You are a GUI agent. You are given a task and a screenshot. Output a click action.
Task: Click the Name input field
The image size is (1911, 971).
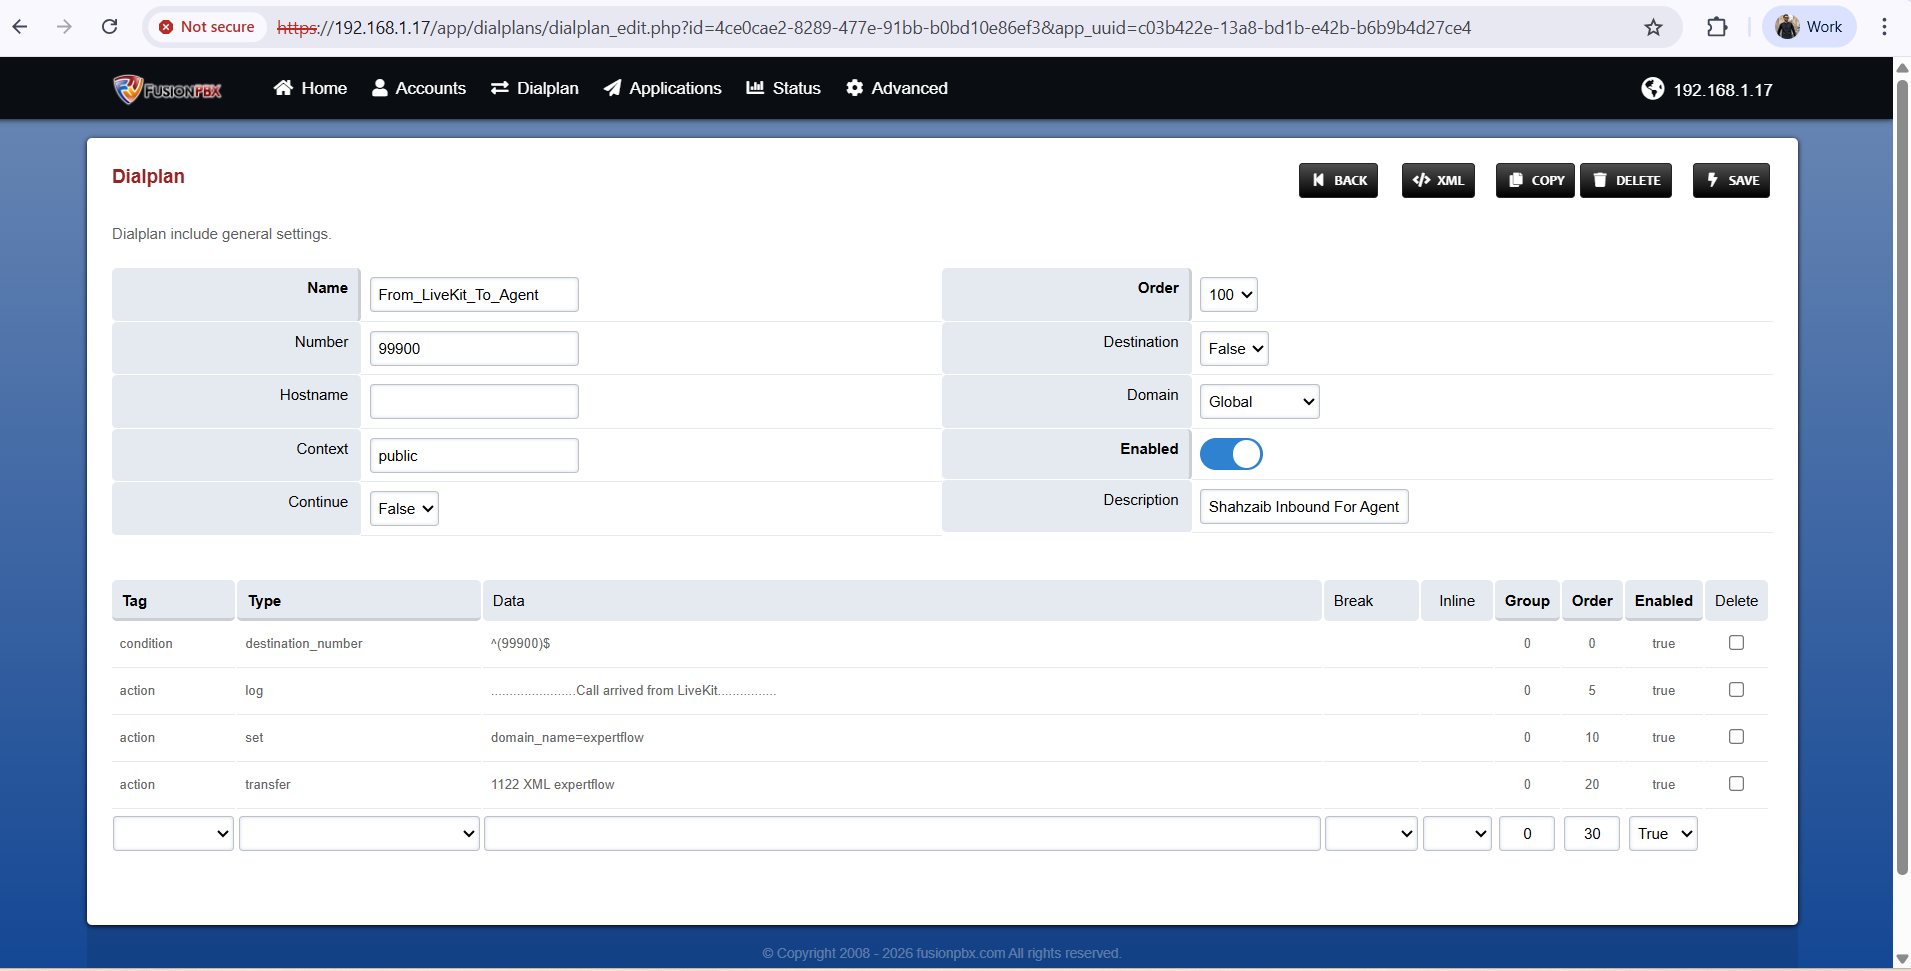(474, 295)
